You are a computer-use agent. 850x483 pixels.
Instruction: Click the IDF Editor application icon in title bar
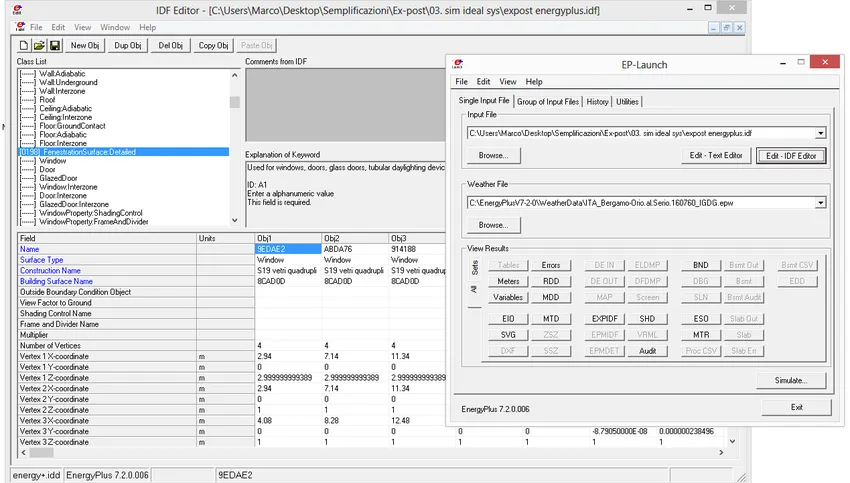pyautogui.click(x=17, y=10)
